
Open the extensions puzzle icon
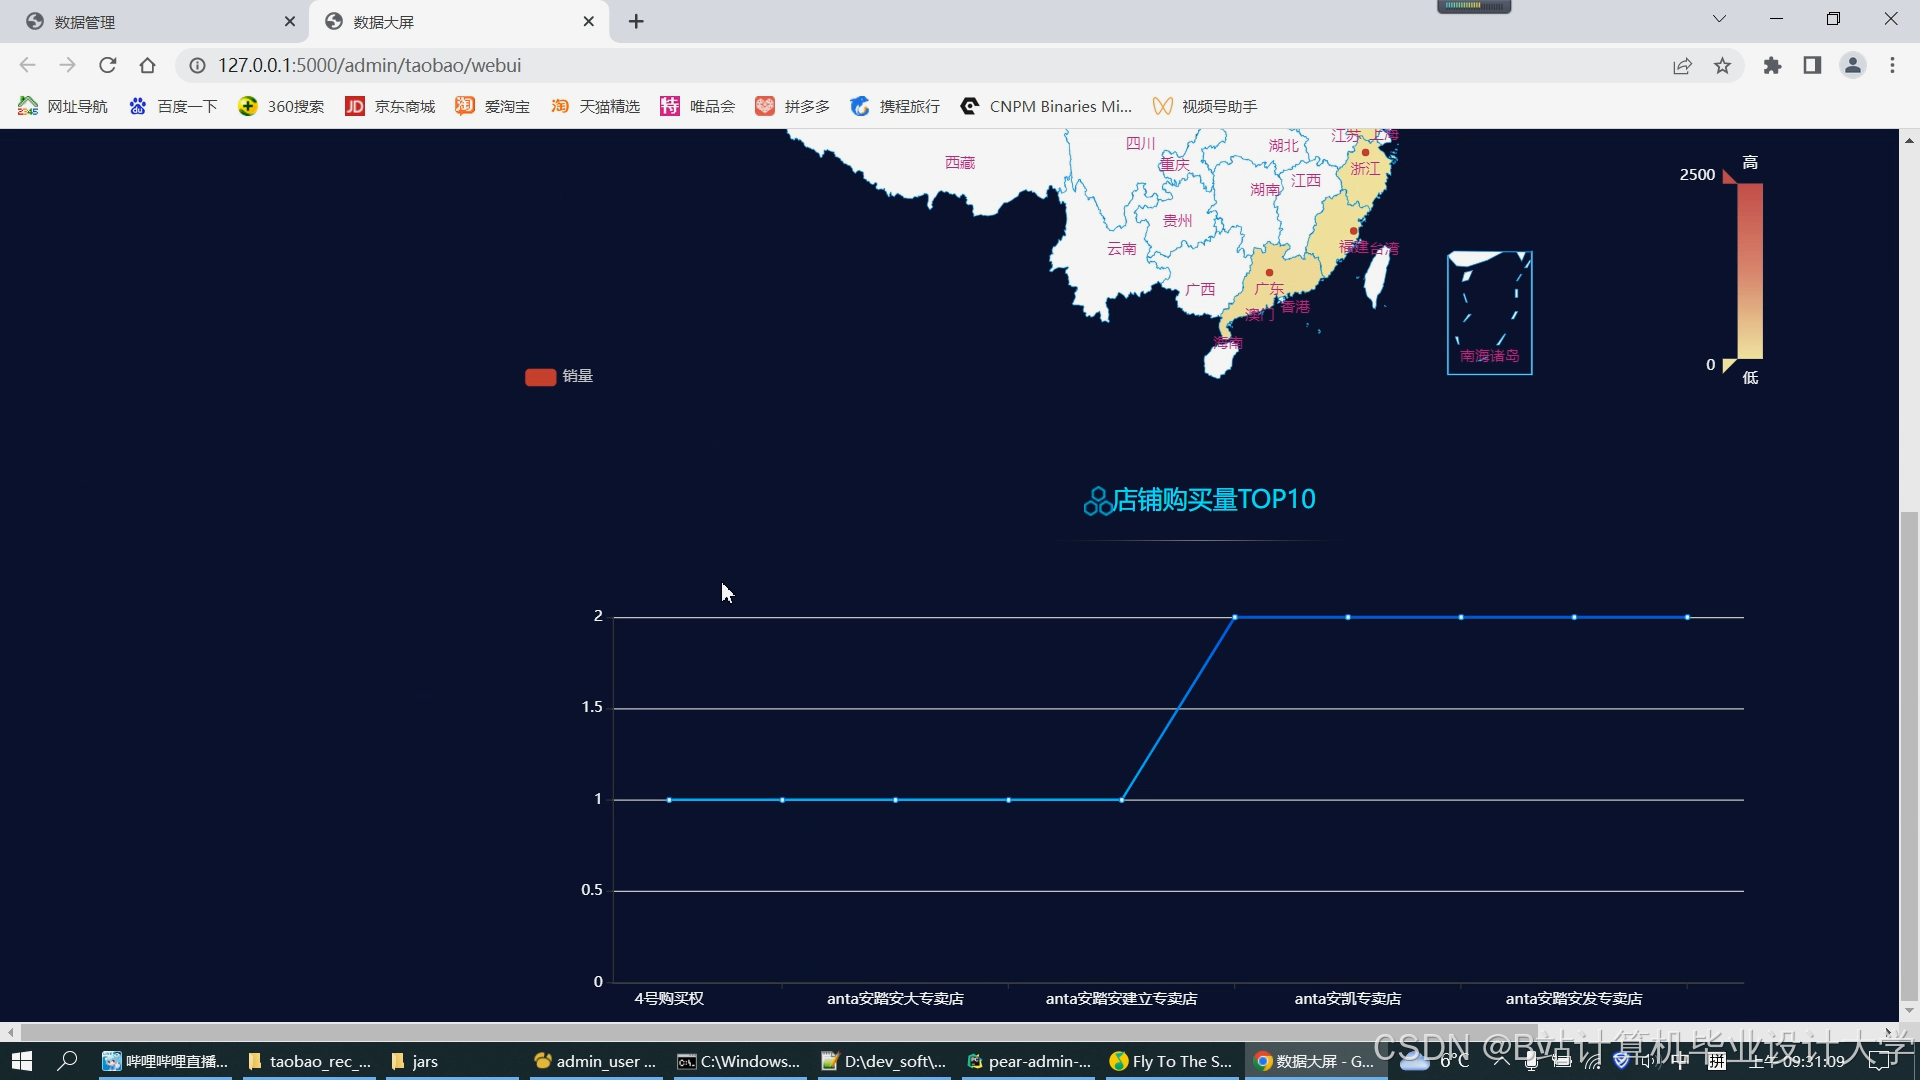[x=1772, y=66]
